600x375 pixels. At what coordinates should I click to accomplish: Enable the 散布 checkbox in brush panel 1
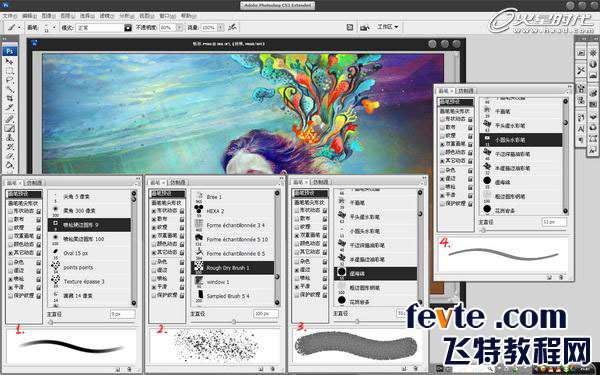pos(10,219)
